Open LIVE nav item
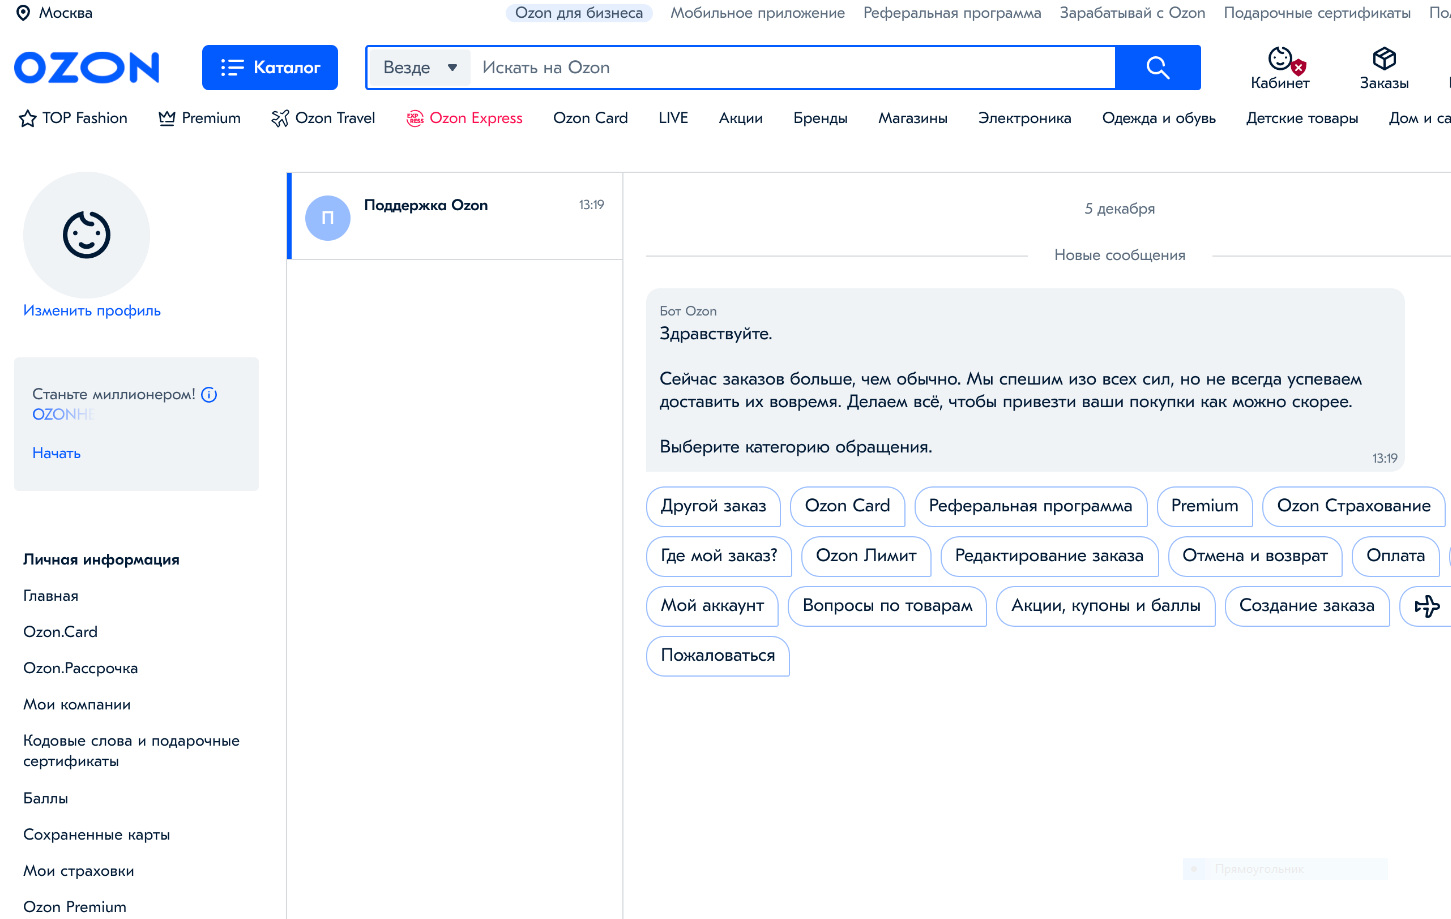Viewport: 1451px width, 919px height. (673, 118)
